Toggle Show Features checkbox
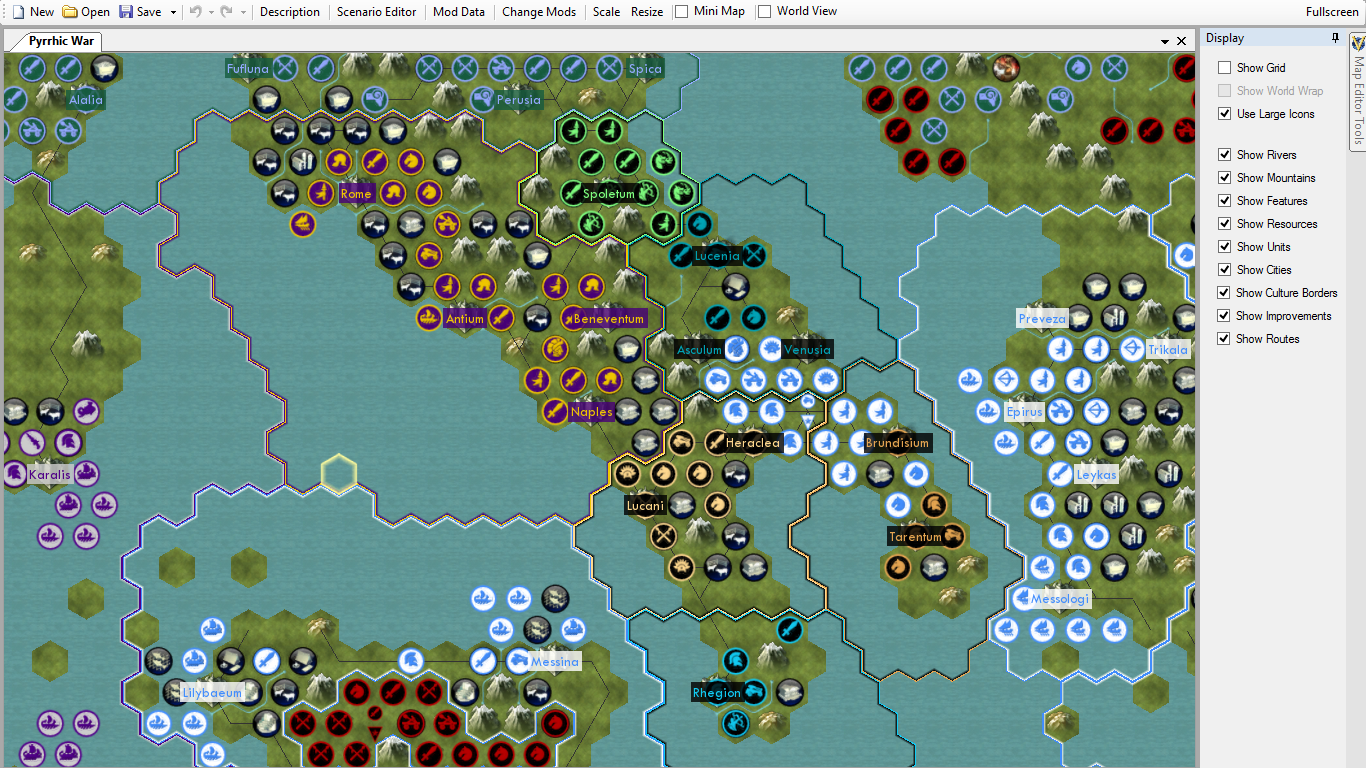Image resolution: width=1366 pixels, height=768 pixels. point(1224,201)
